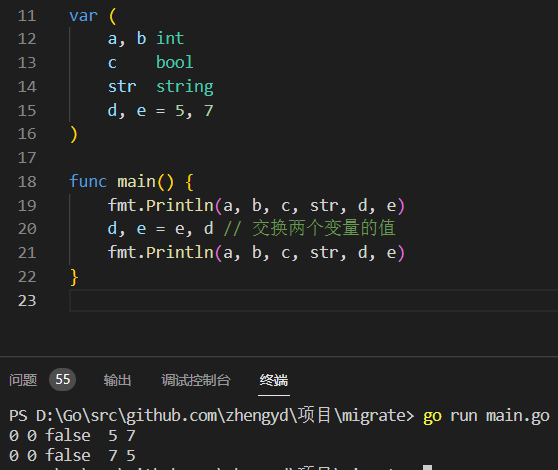
Task: Click the 'bool' type on line 13
Action: [175, 62]
